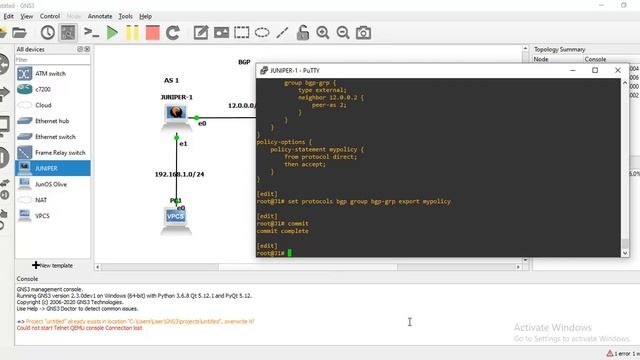Click the AS 1 label on canvas
This screenshot has height=360, width=640.
point(171,80)
